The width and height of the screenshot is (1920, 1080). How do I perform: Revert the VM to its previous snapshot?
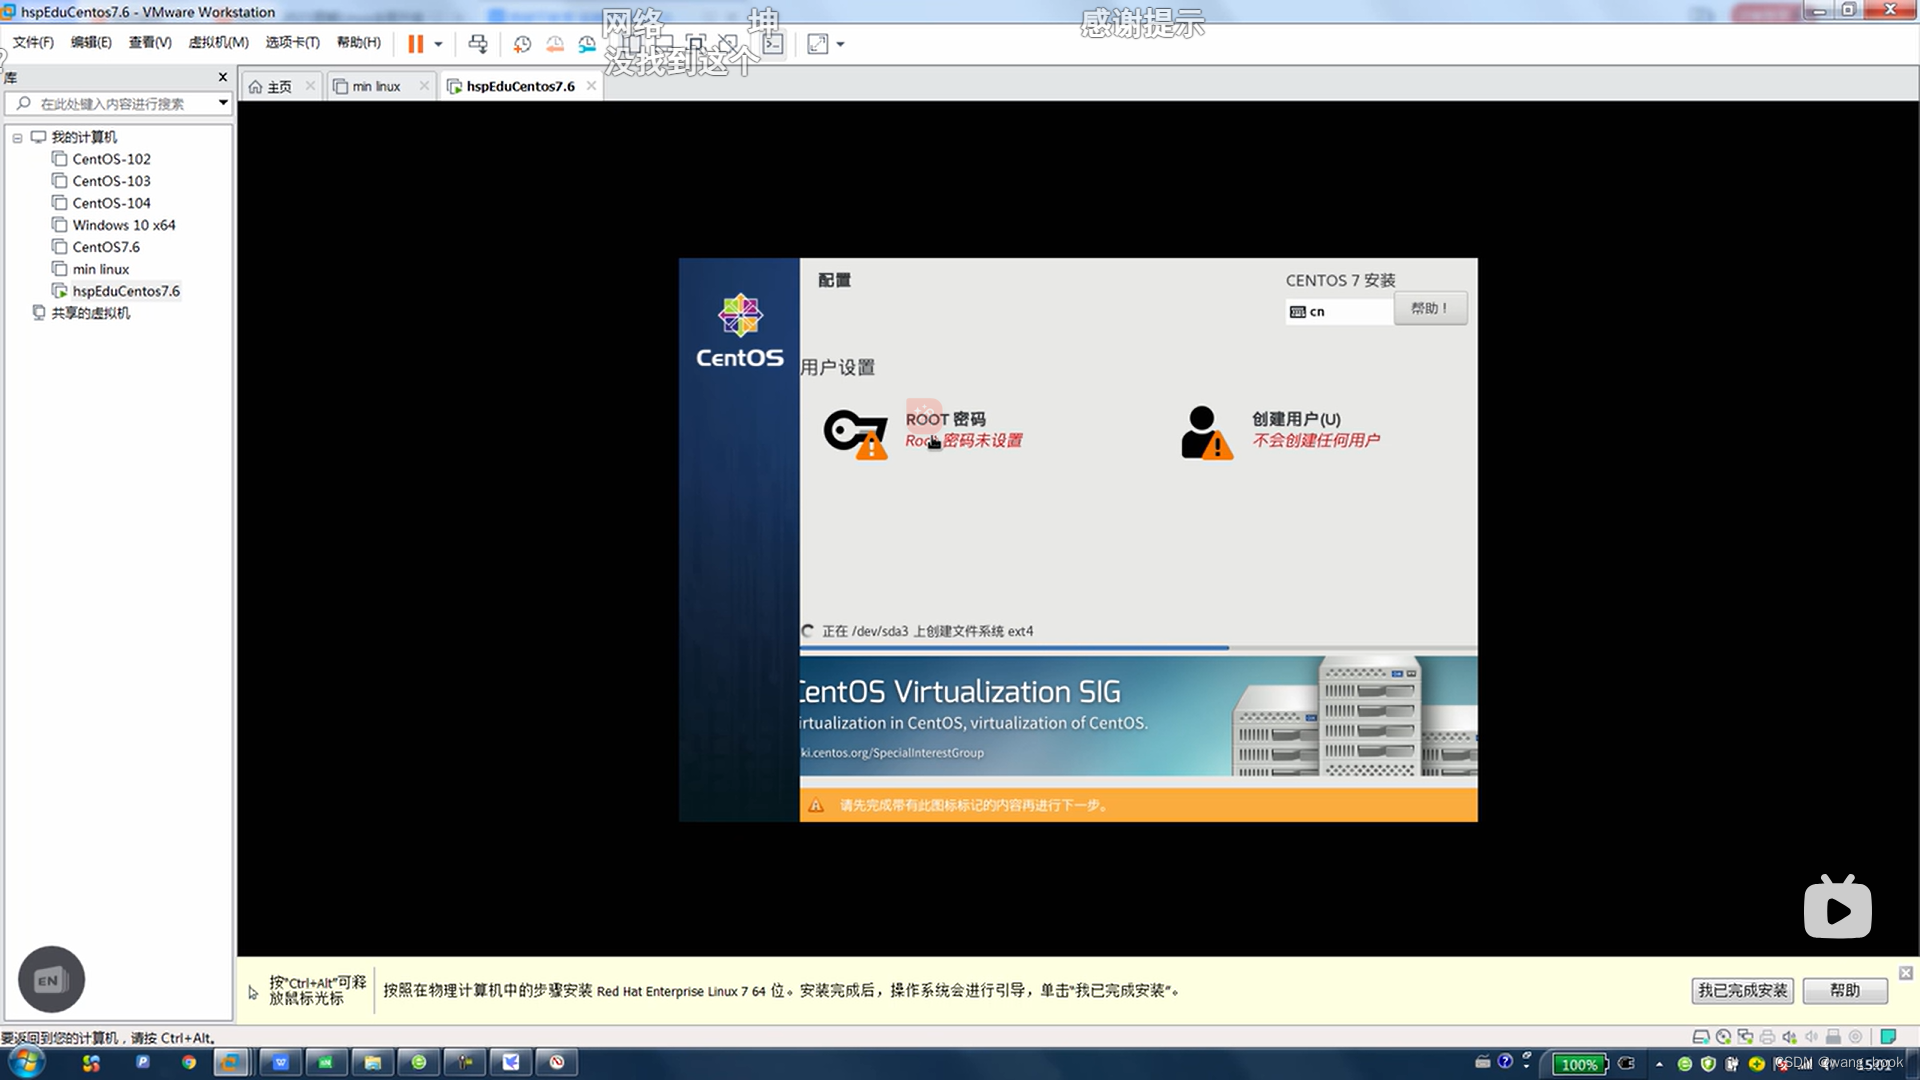tap(555, 44)
